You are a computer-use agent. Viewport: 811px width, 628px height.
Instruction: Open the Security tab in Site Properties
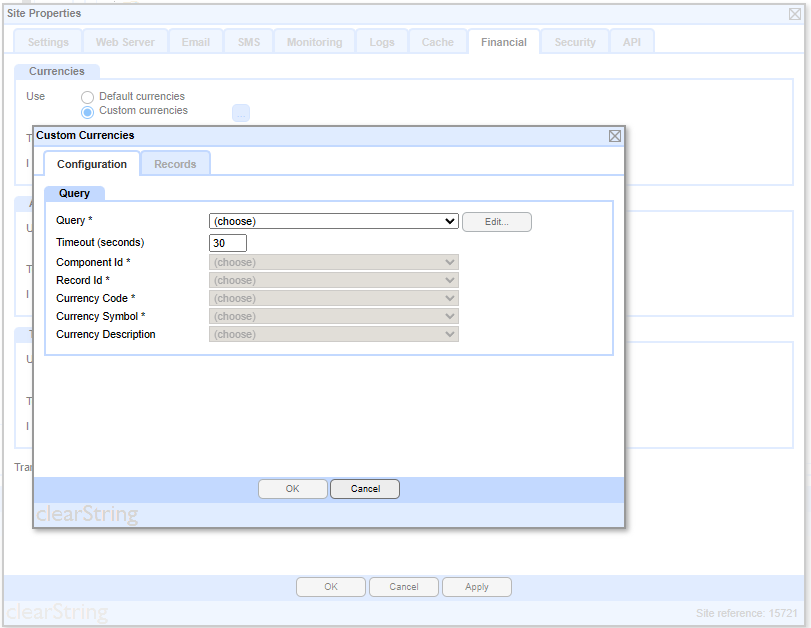(575, 42)
